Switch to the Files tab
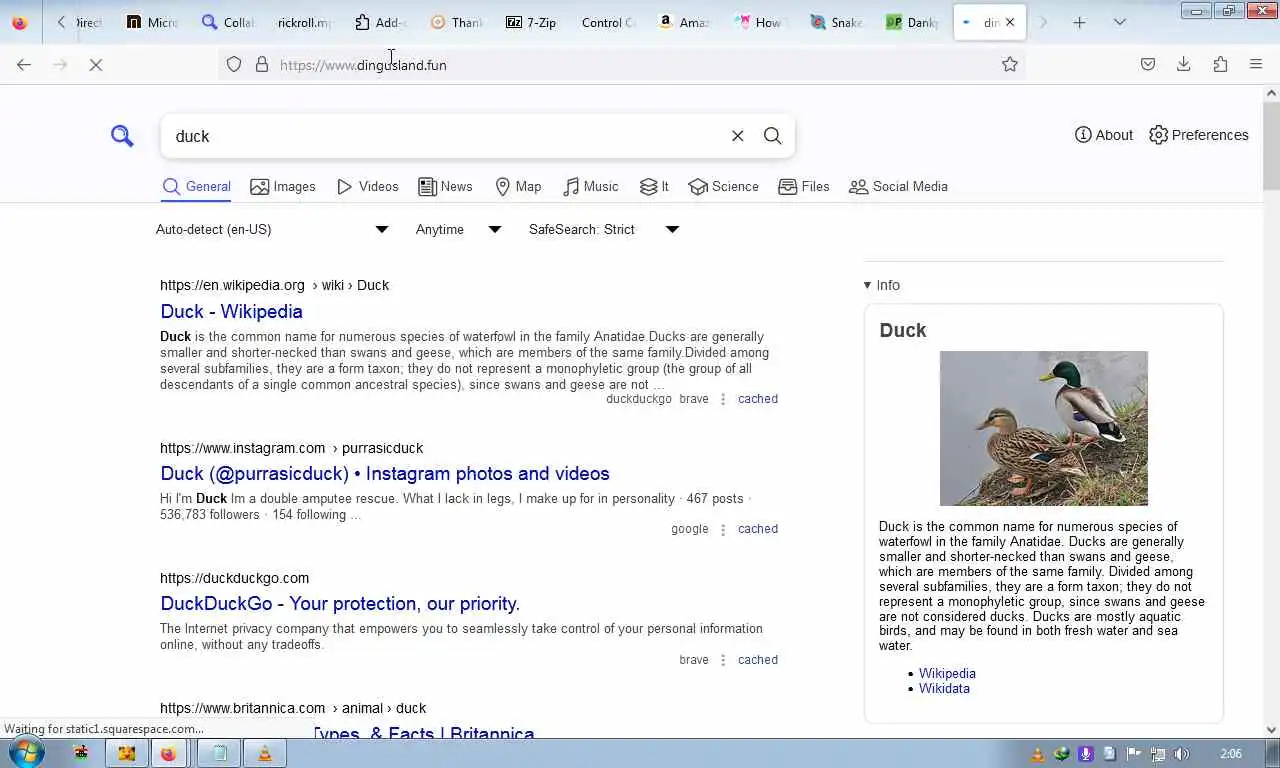This screenshot has height=768, width=1280. [804, 187]
